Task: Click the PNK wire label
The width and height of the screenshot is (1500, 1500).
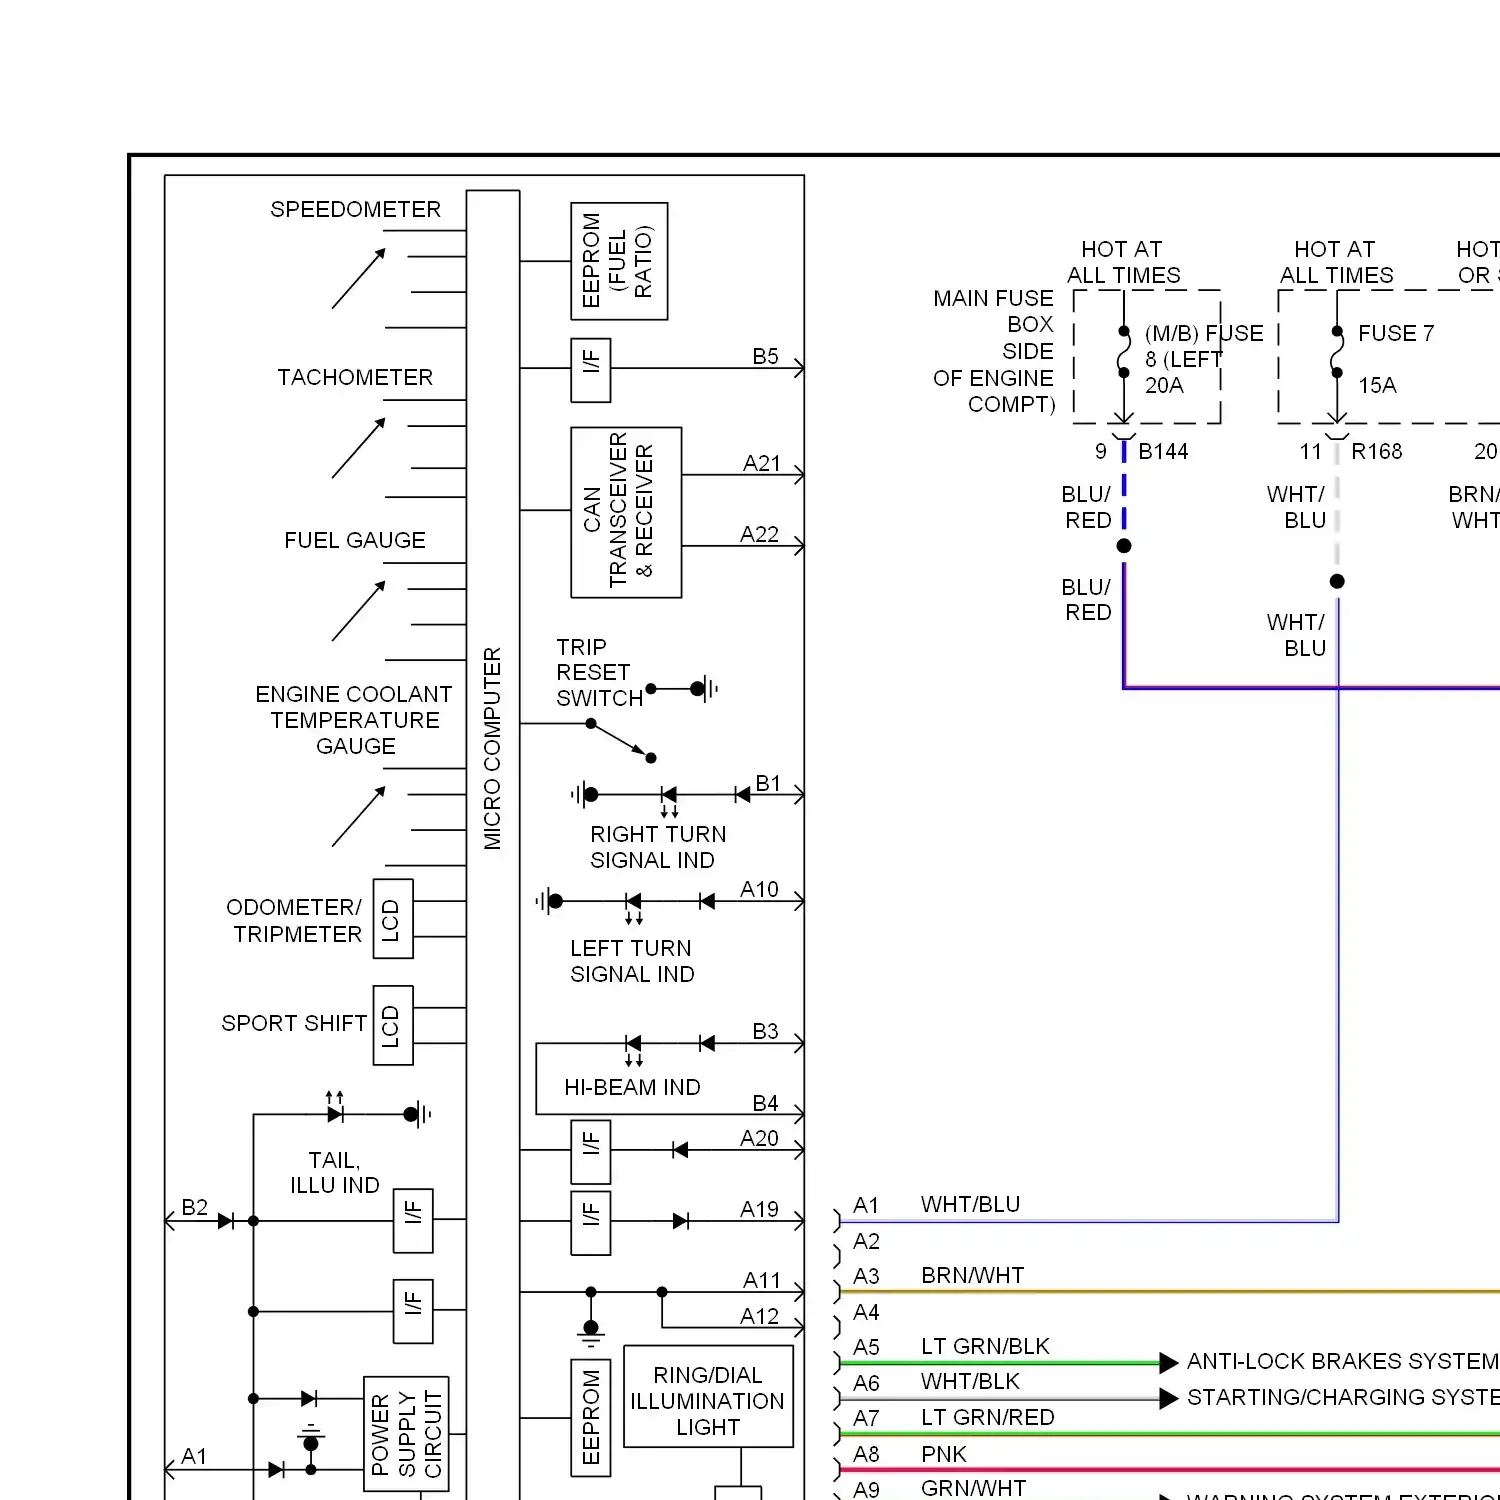Action: coord(944,1453)
